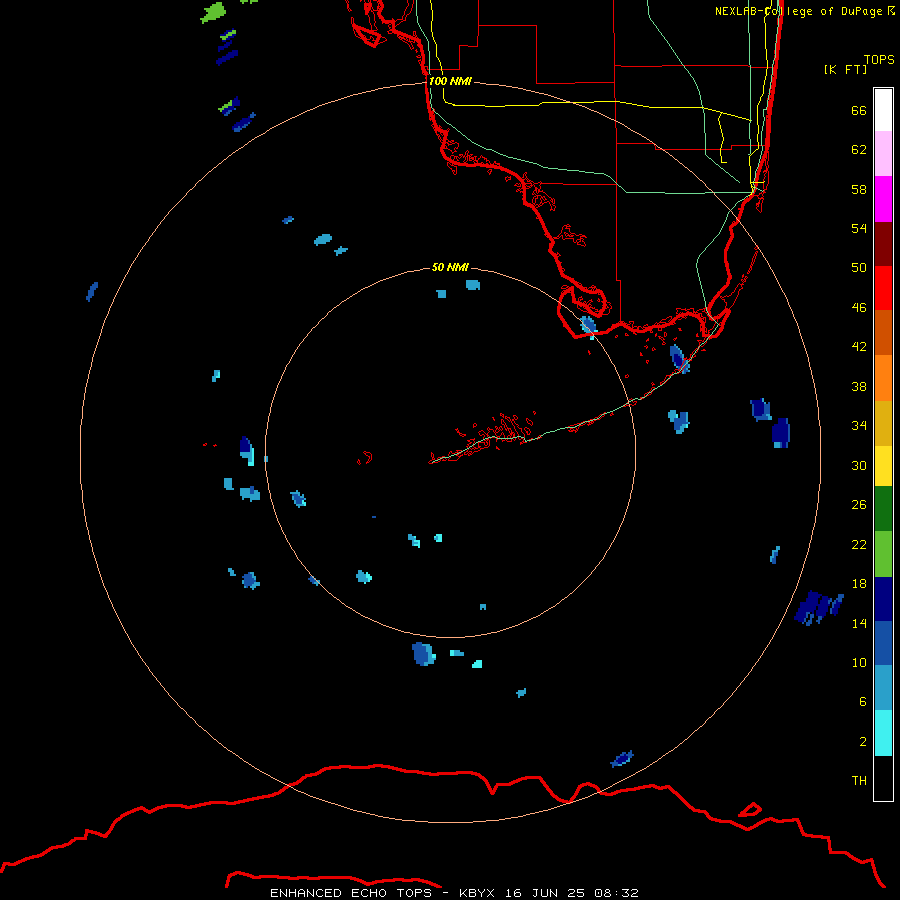Screen dimensions: 900x900
Task: Click the legend value "42"
Action: pyautogui.click(x=859, y=347)
